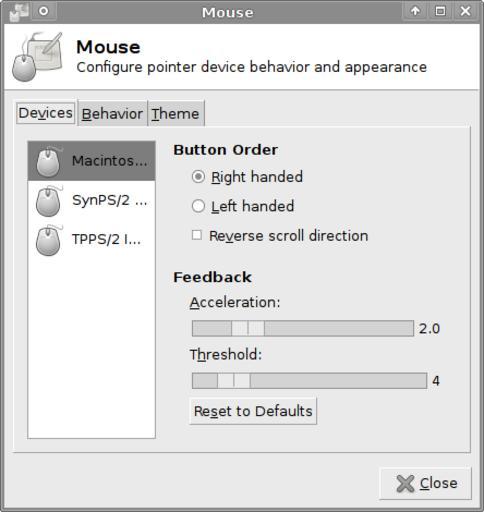Select the TPPS/2 device mouse icon

tap(49, 240)
